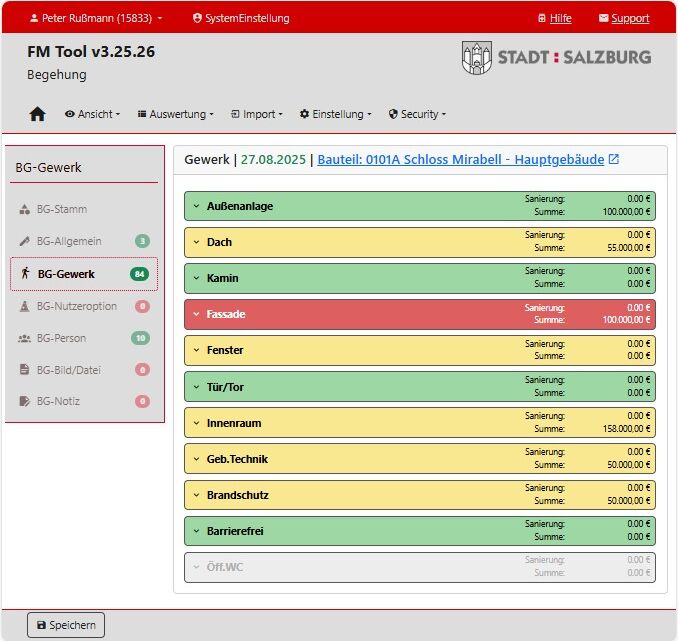
Task: Click the BG-Nutzeroption cone icon
Action: click(x=25, y=306)
